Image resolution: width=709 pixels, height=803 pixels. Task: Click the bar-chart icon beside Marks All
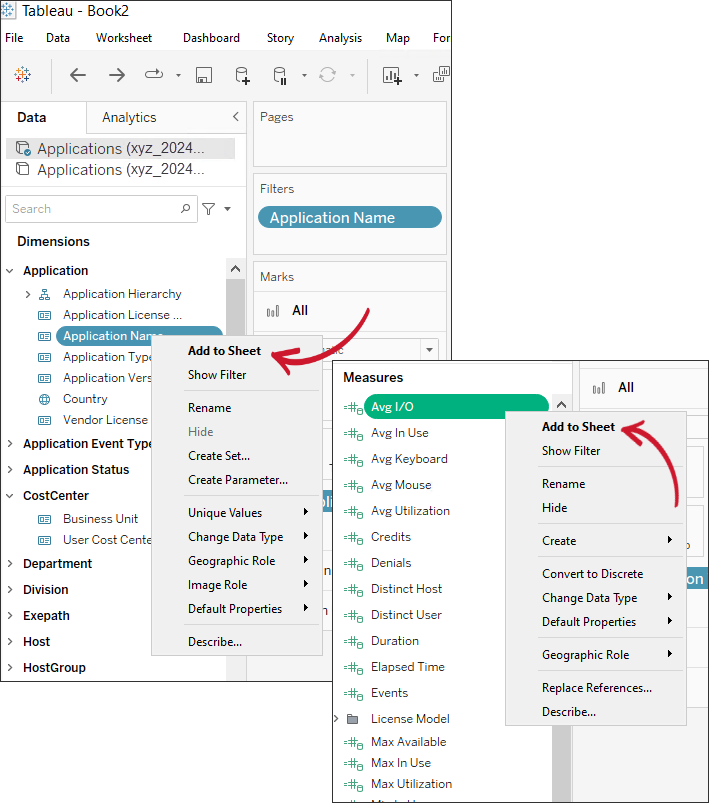[273, 311]
